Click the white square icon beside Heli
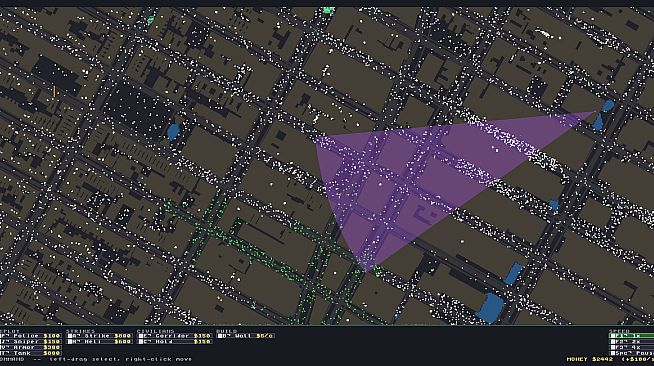 [70, 342]
